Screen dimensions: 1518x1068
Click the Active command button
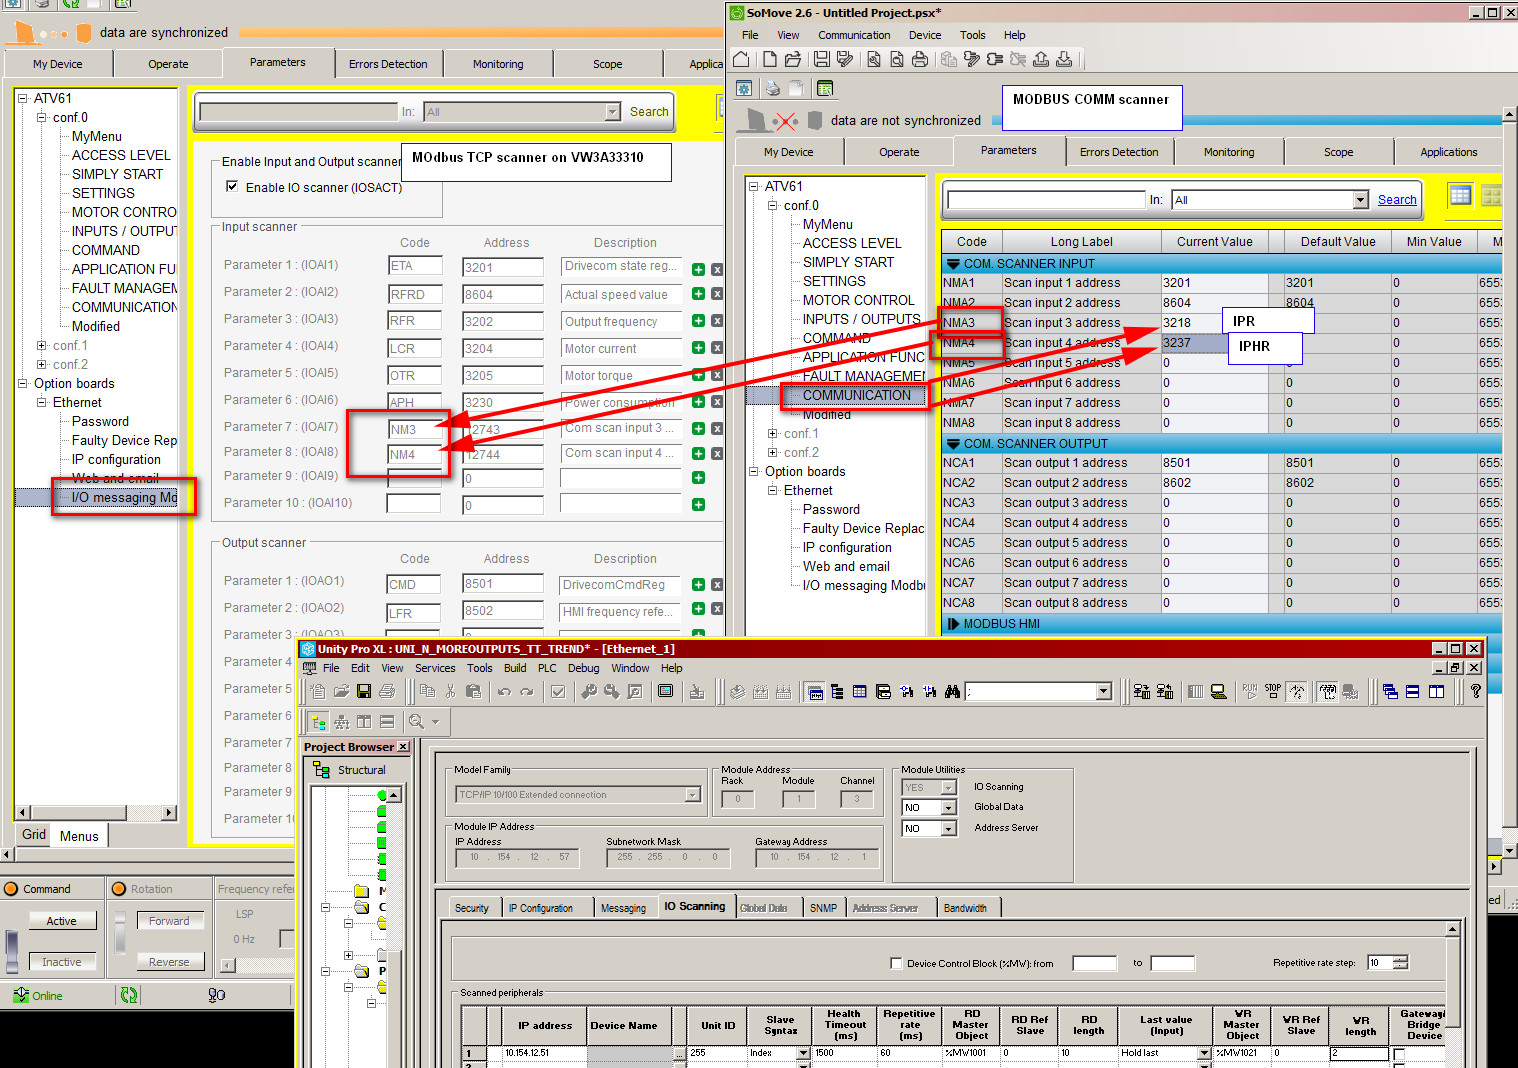61,921
